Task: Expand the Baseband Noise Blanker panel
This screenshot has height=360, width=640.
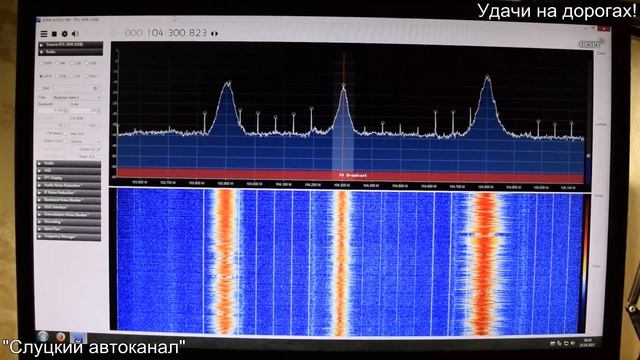Action: coord(69,200)
